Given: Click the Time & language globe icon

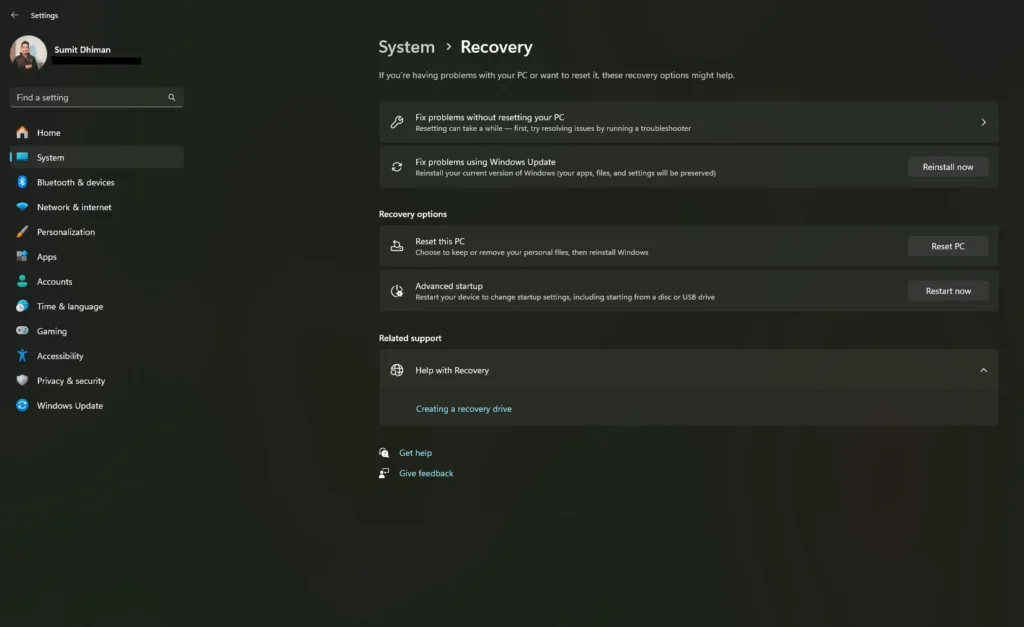Looking at the screenshot, I should coord(22,306).
